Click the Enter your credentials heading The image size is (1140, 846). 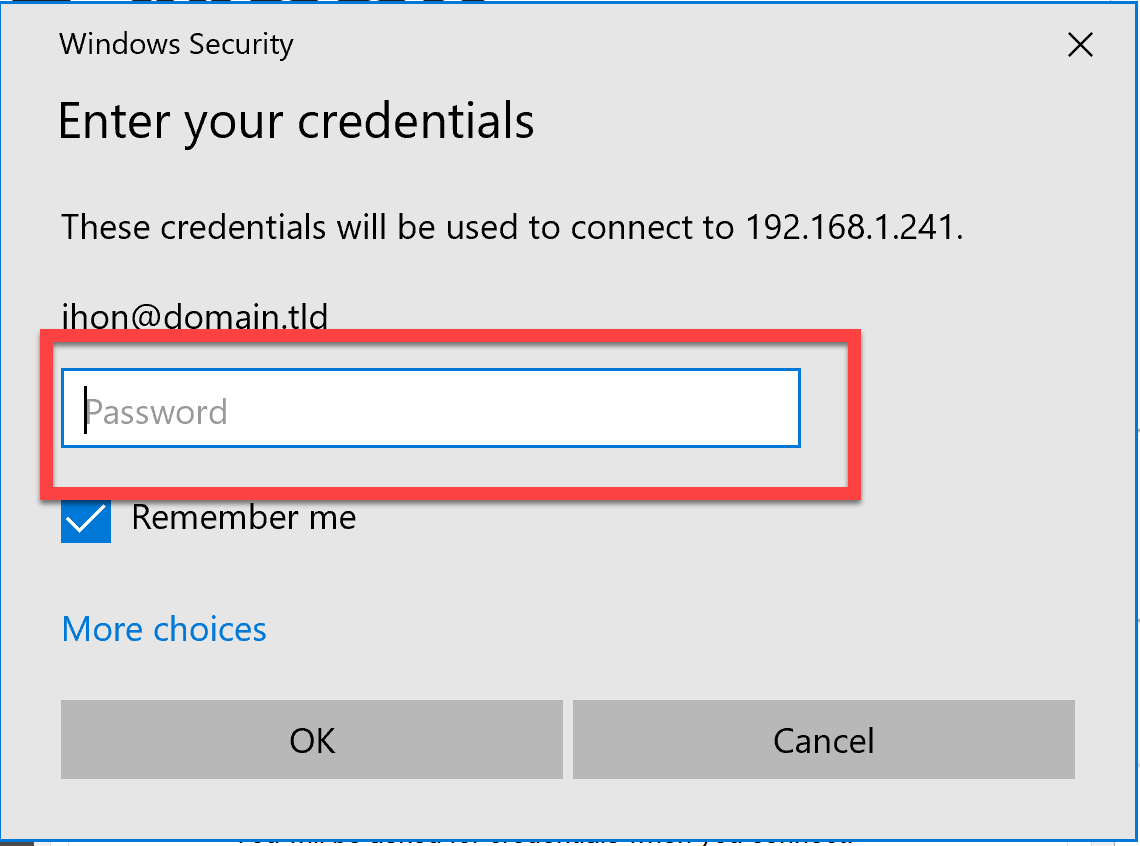[296, 121]
